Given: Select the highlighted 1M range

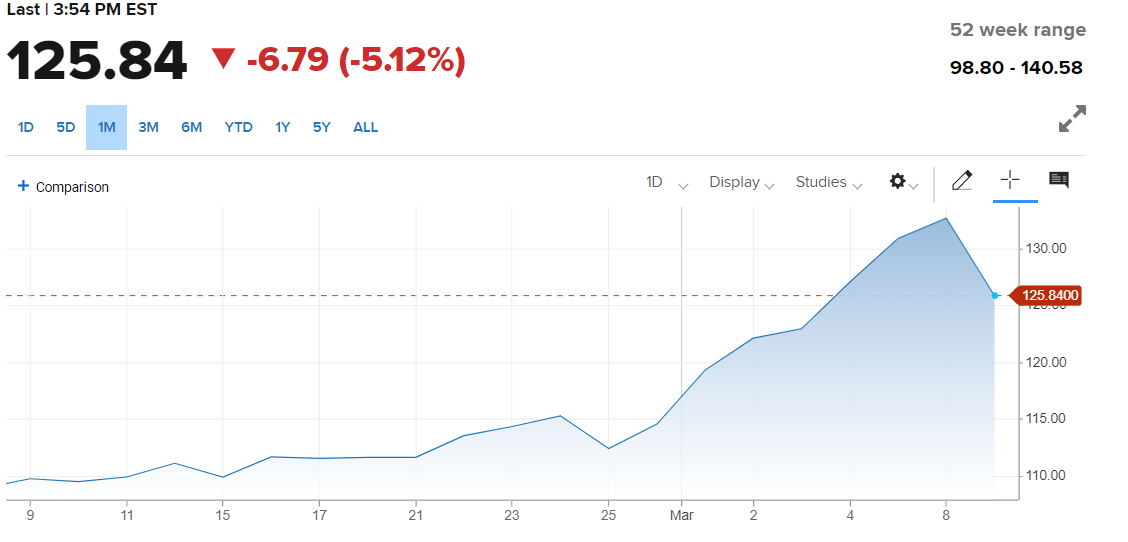Looking at the screenshot, I should point(106,127).
